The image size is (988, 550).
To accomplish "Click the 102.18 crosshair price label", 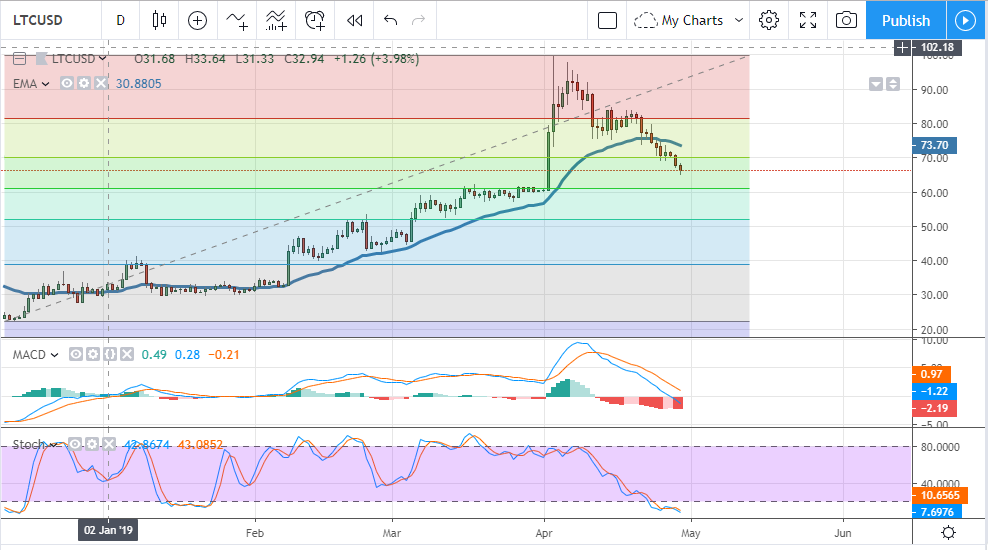I will point(937,47).
